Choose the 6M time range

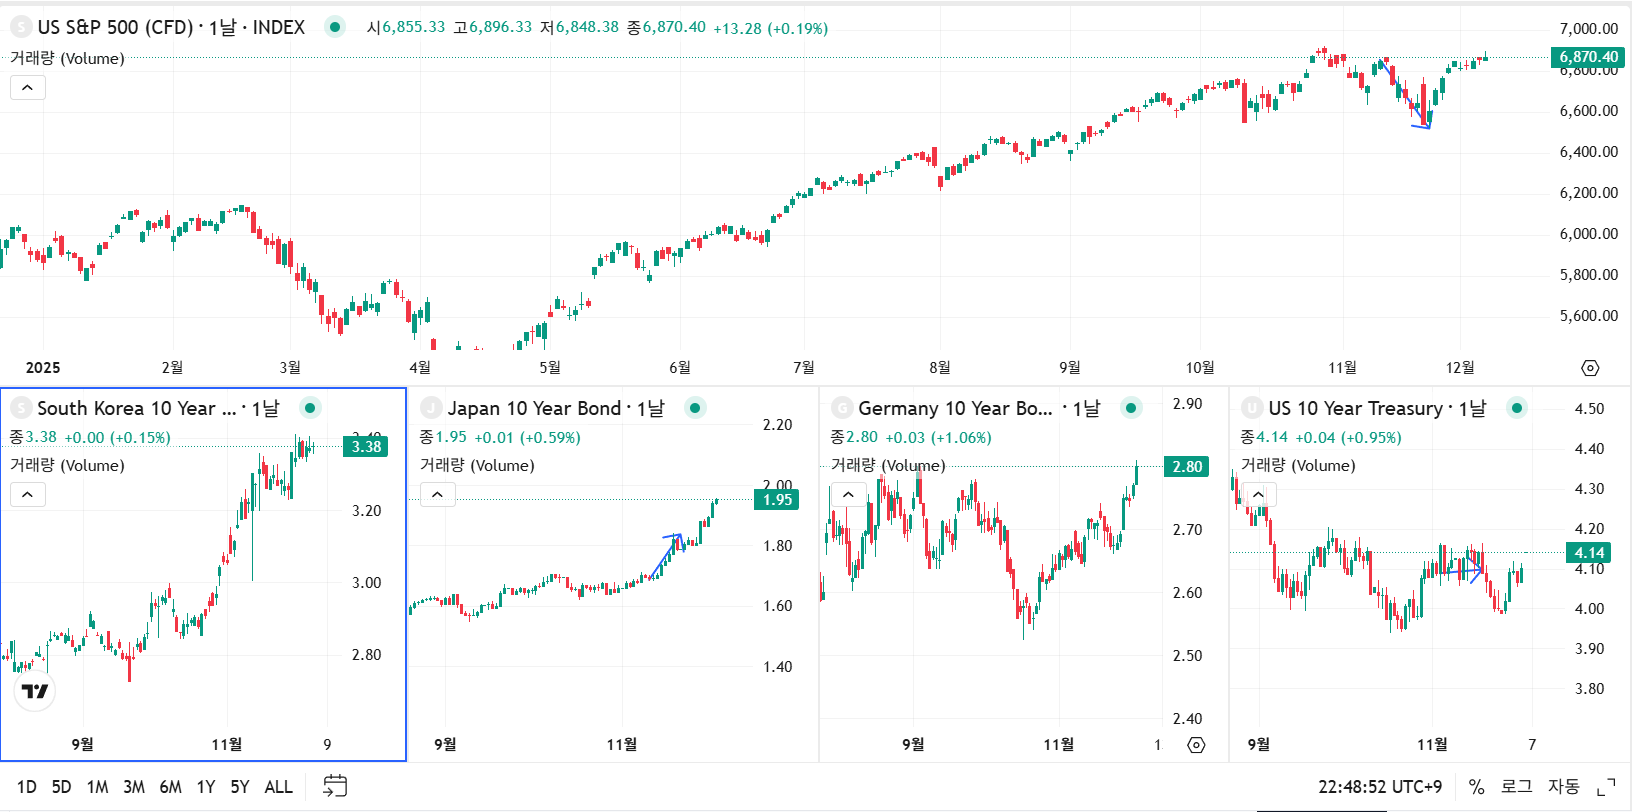tap(171, 787)
